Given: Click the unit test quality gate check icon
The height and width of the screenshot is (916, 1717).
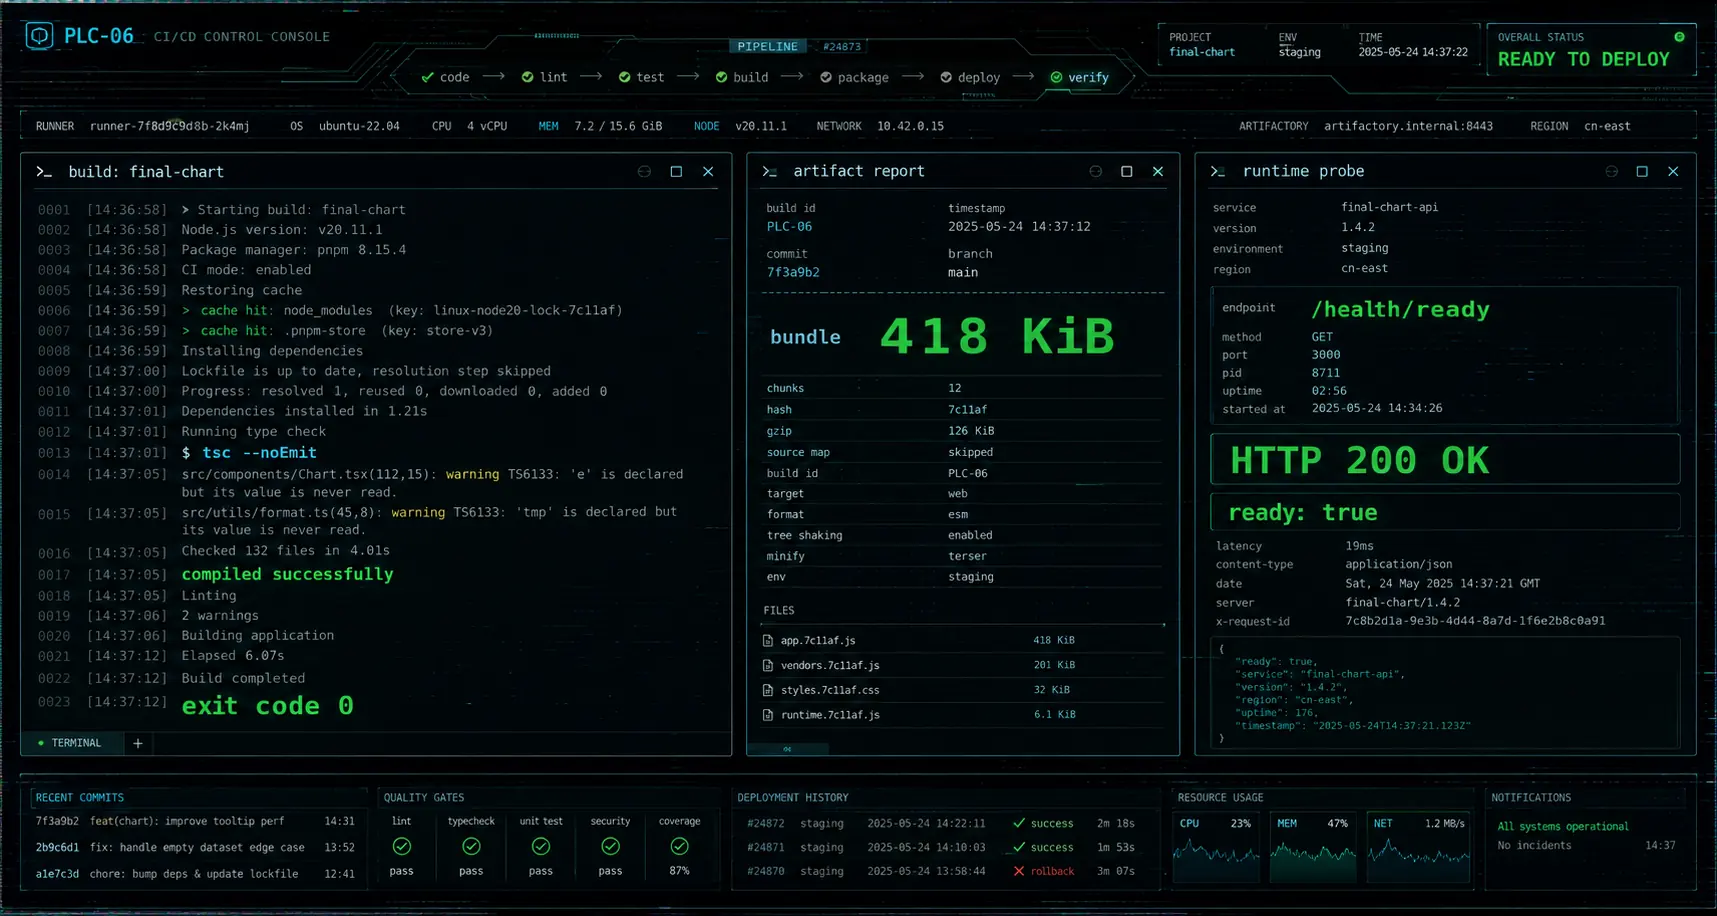Looking at the screenshot, I should click(541, 847).
